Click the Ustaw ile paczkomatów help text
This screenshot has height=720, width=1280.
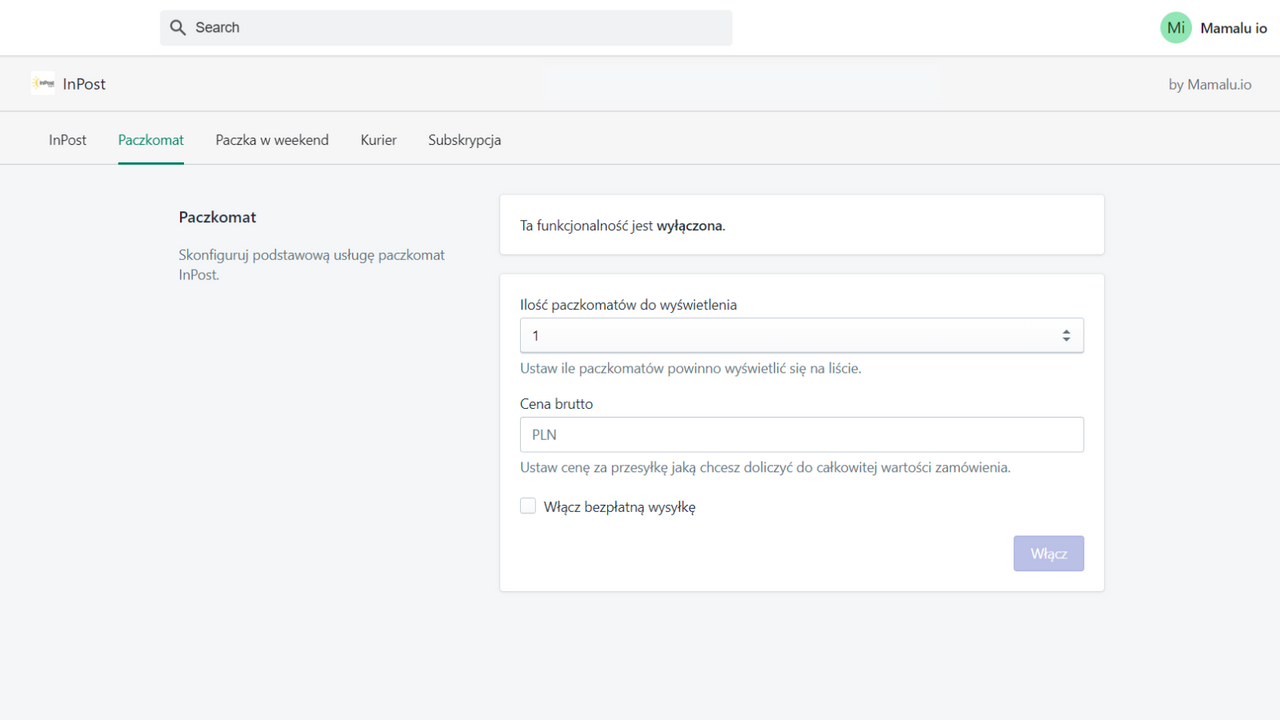(691, 368)
